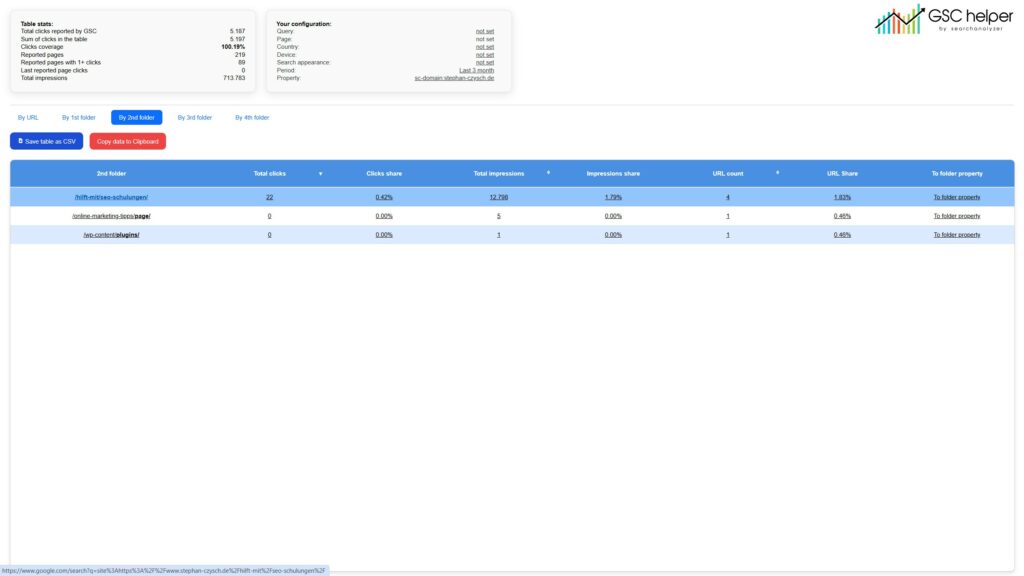Open /online-marketing-tipps/page/ folder link

point(111,216)
